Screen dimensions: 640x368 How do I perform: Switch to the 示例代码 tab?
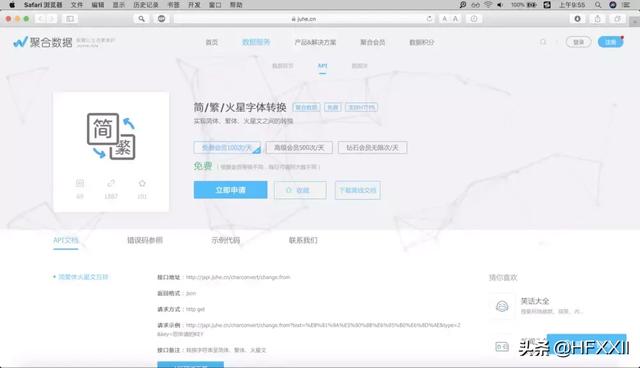click(226, 240)
